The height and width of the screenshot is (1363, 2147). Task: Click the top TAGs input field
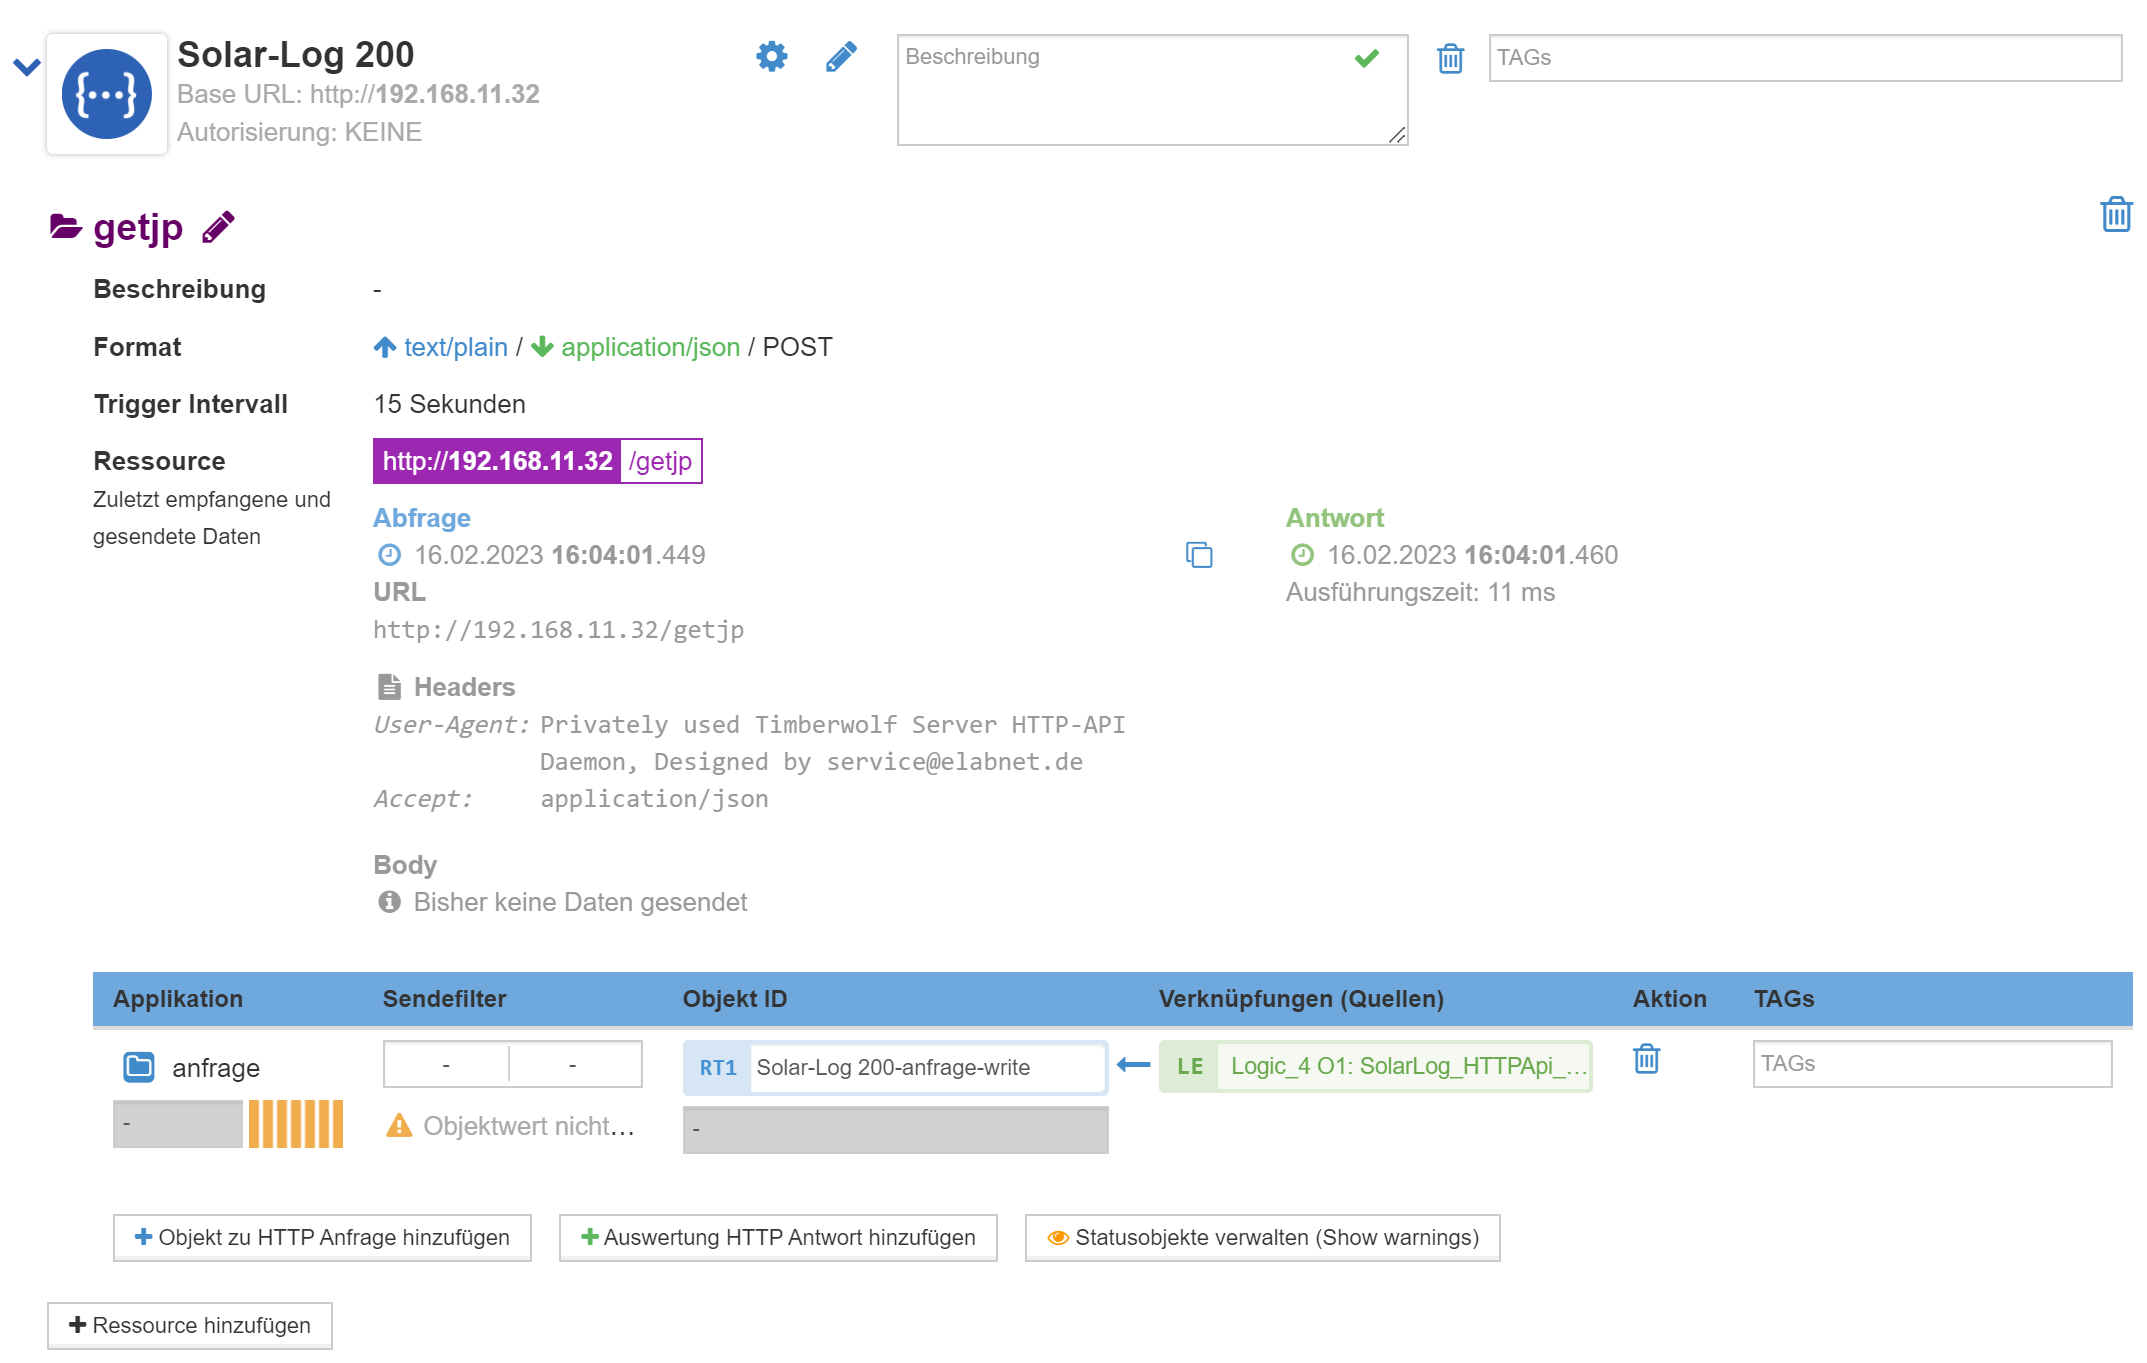1805,58
